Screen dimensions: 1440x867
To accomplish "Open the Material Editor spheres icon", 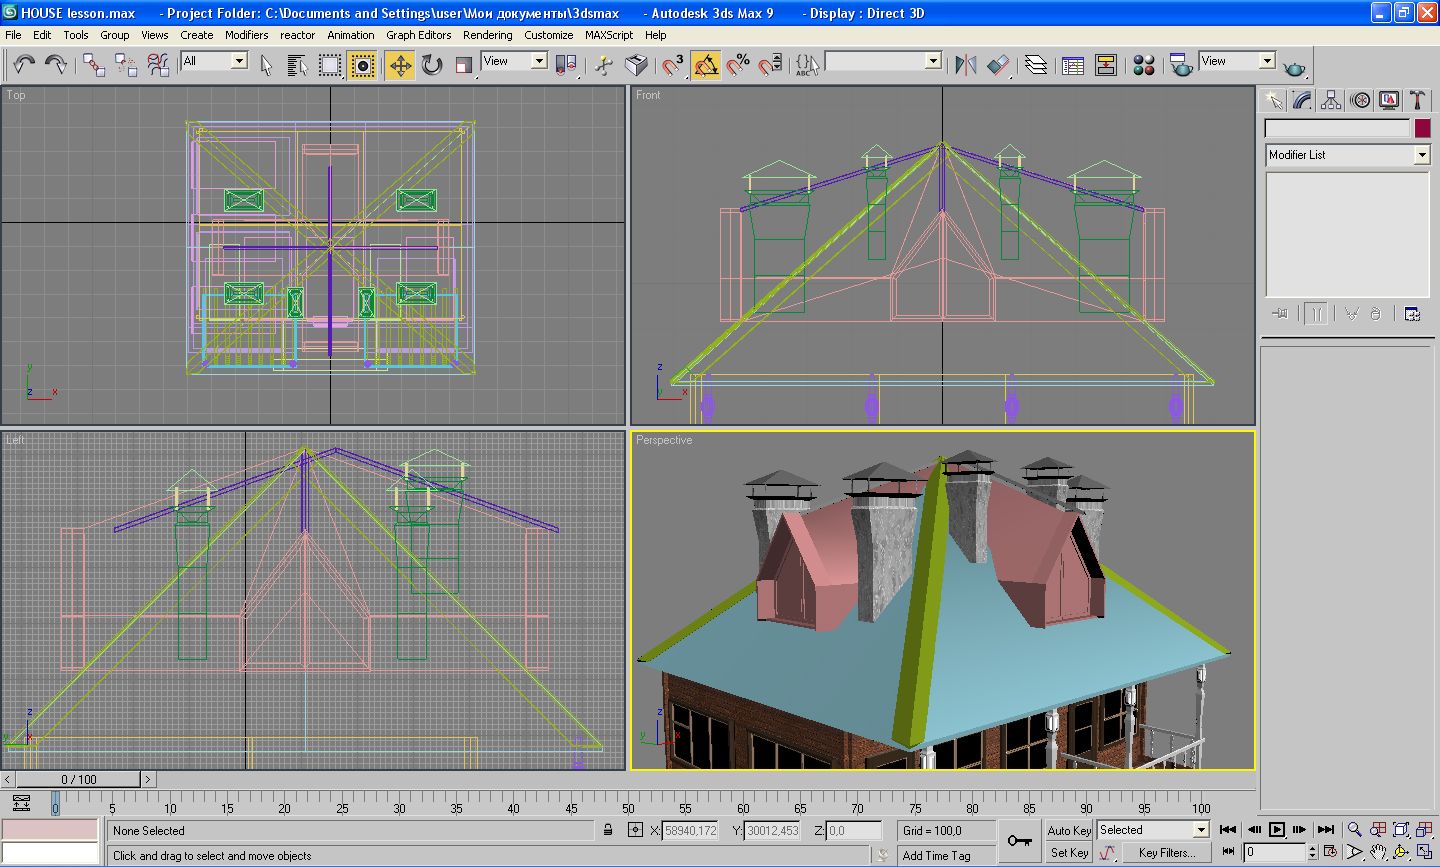I will point(1144,65).
